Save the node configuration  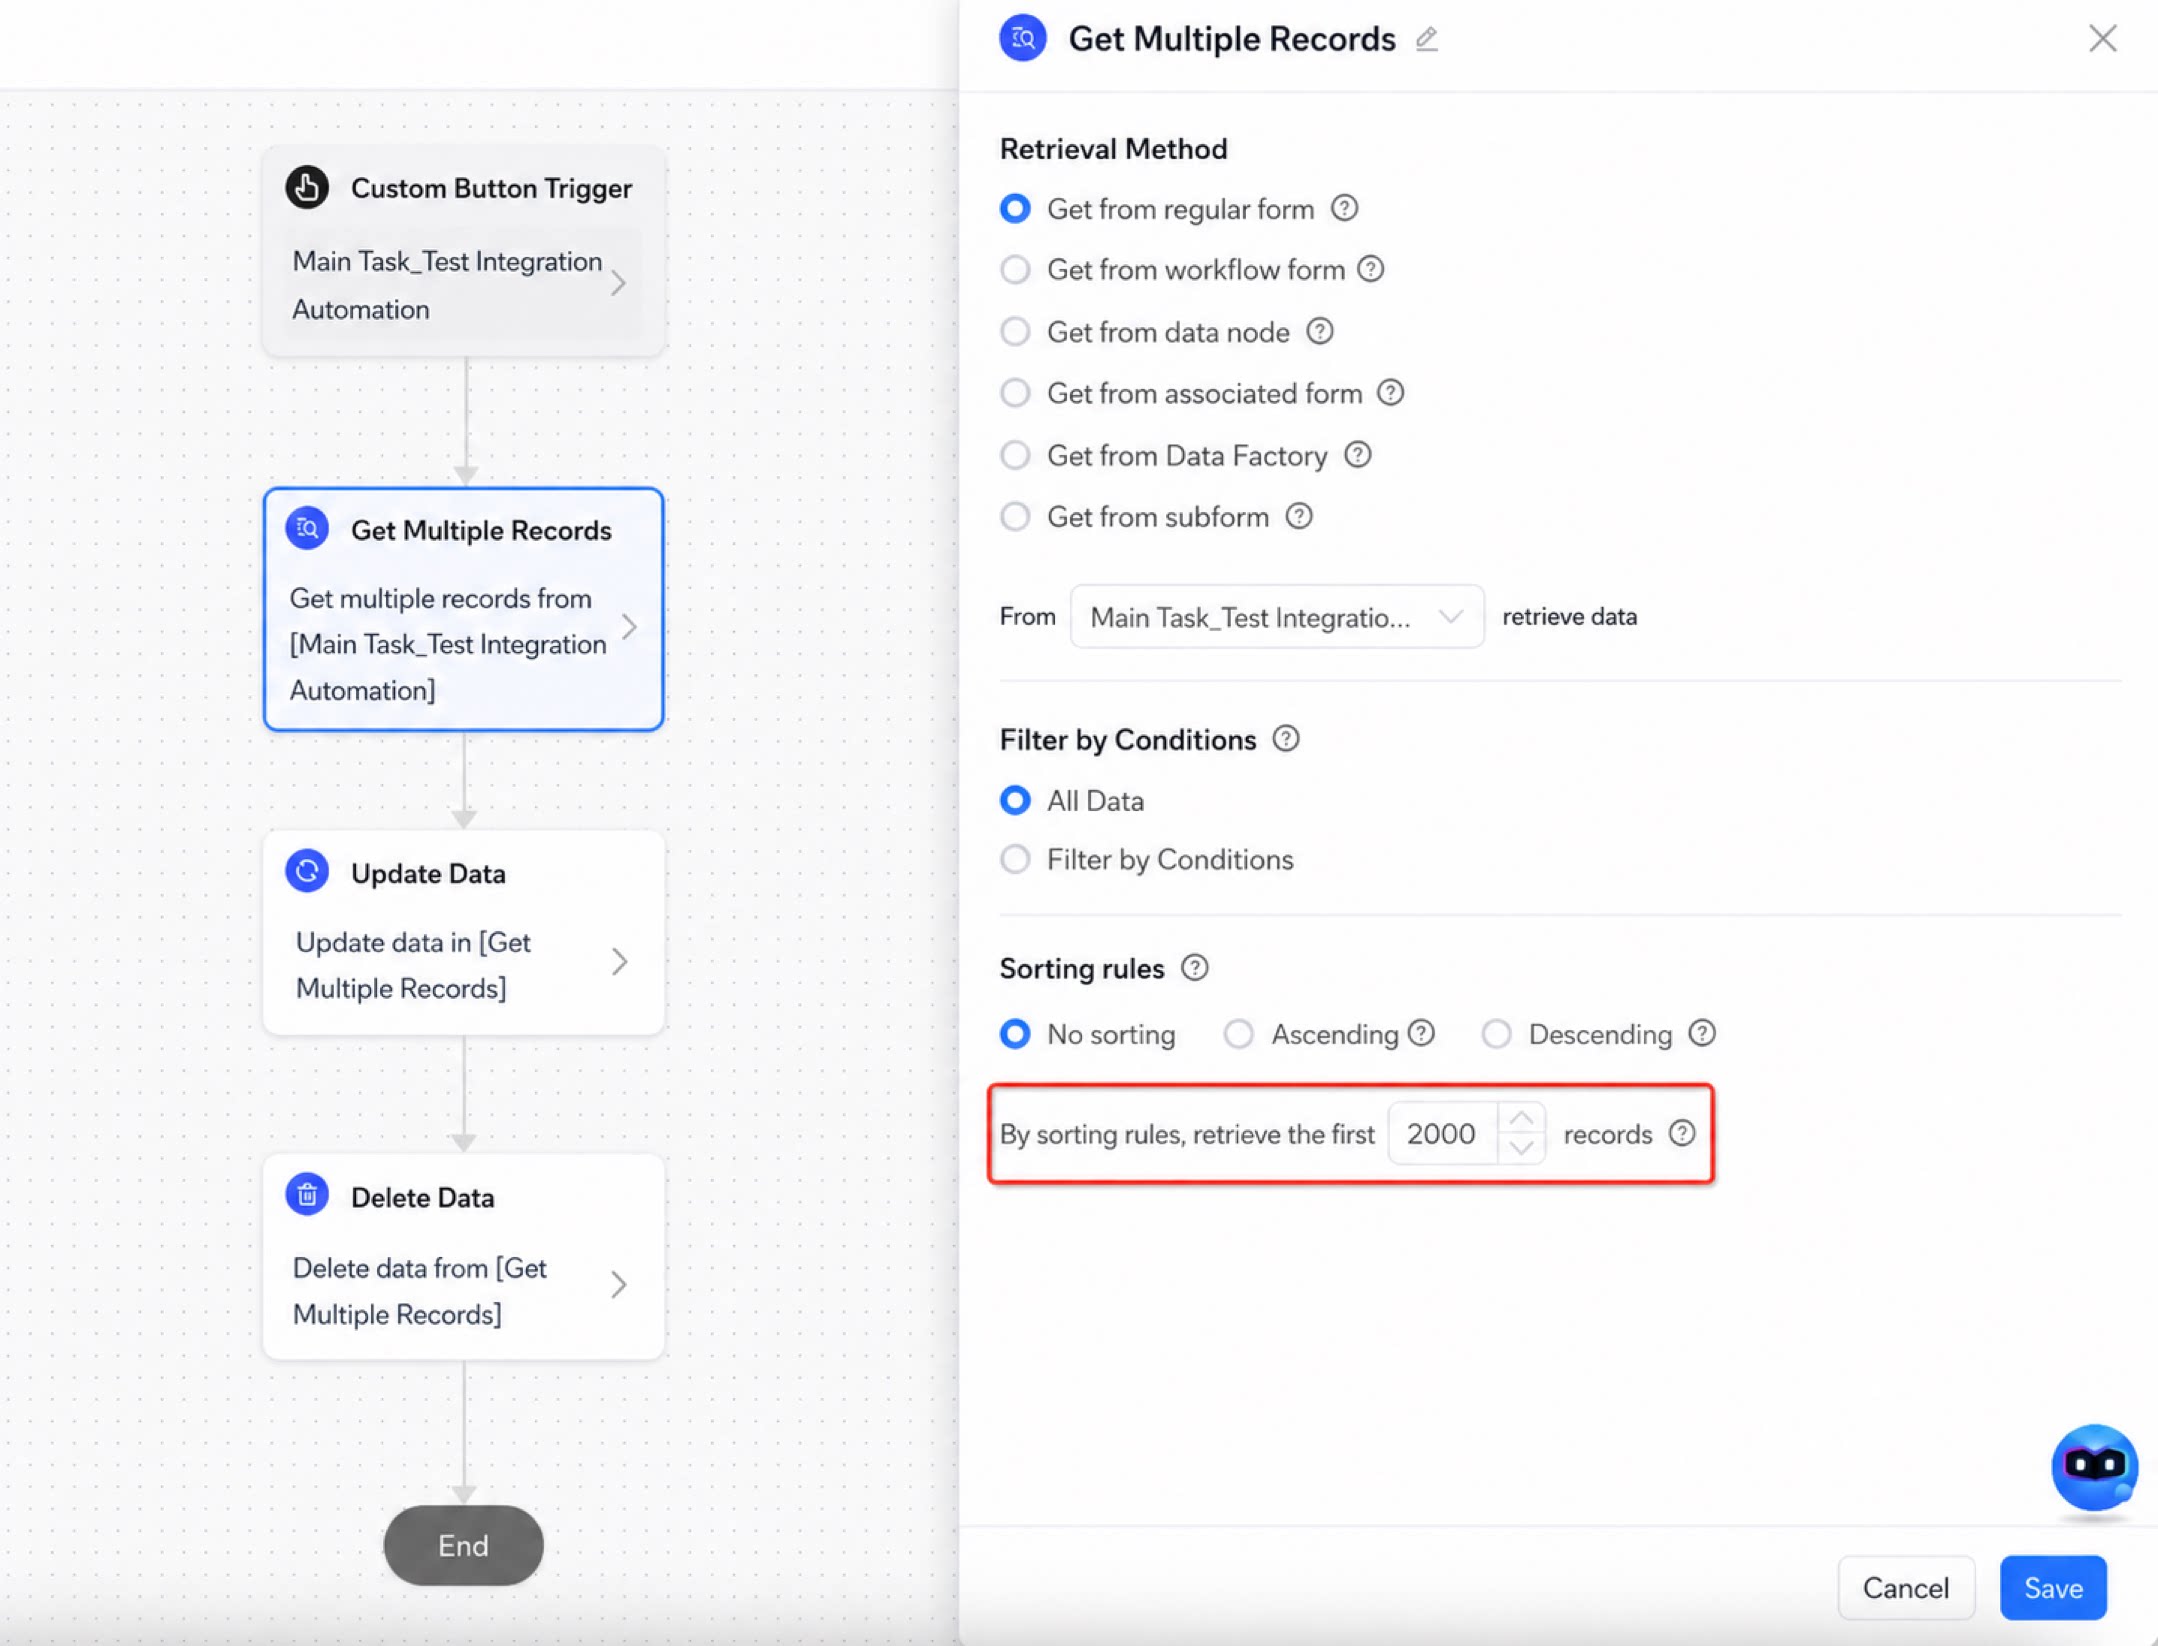tap(2053, 1588)
